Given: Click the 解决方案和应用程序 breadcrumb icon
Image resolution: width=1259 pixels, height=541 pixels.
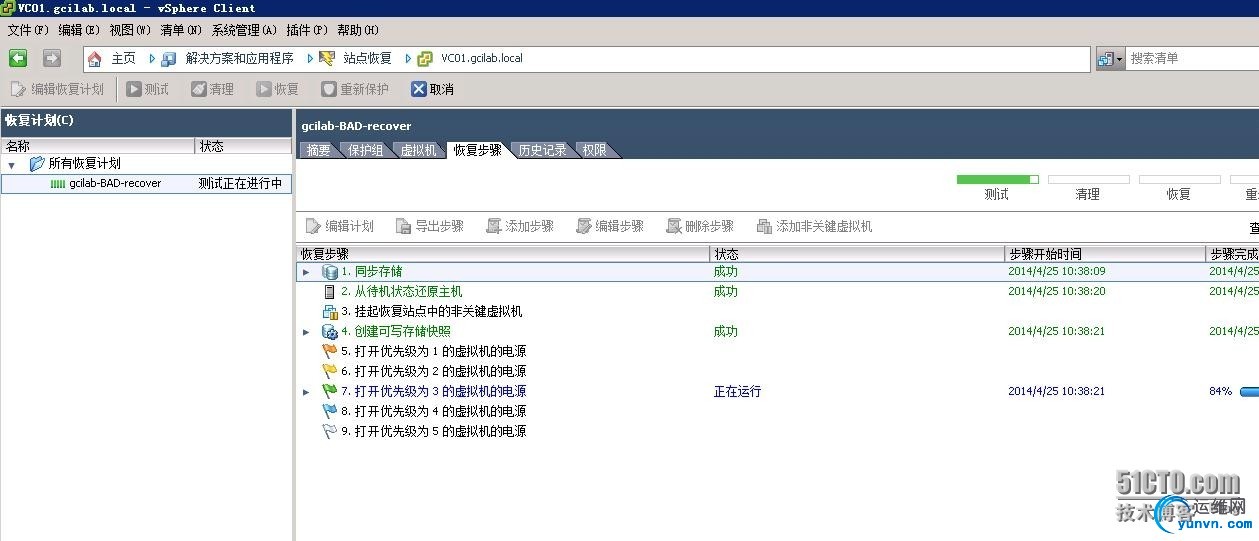Looking at the screenshot, I should click(x=169, y=59).
